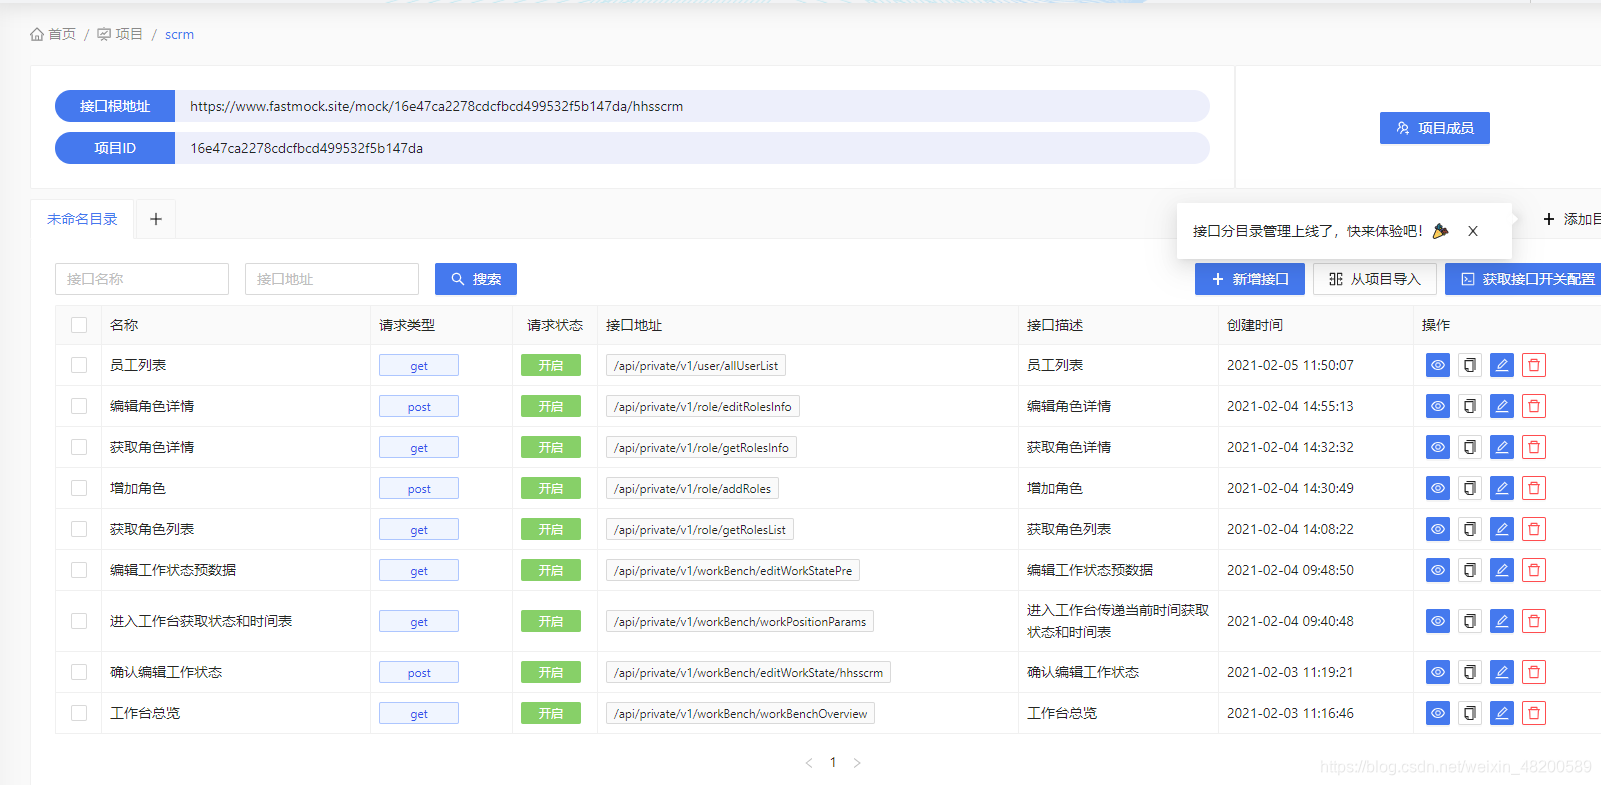Open scrm breadcrumb link
1601x785 pixels.
[x=180, y=34]
